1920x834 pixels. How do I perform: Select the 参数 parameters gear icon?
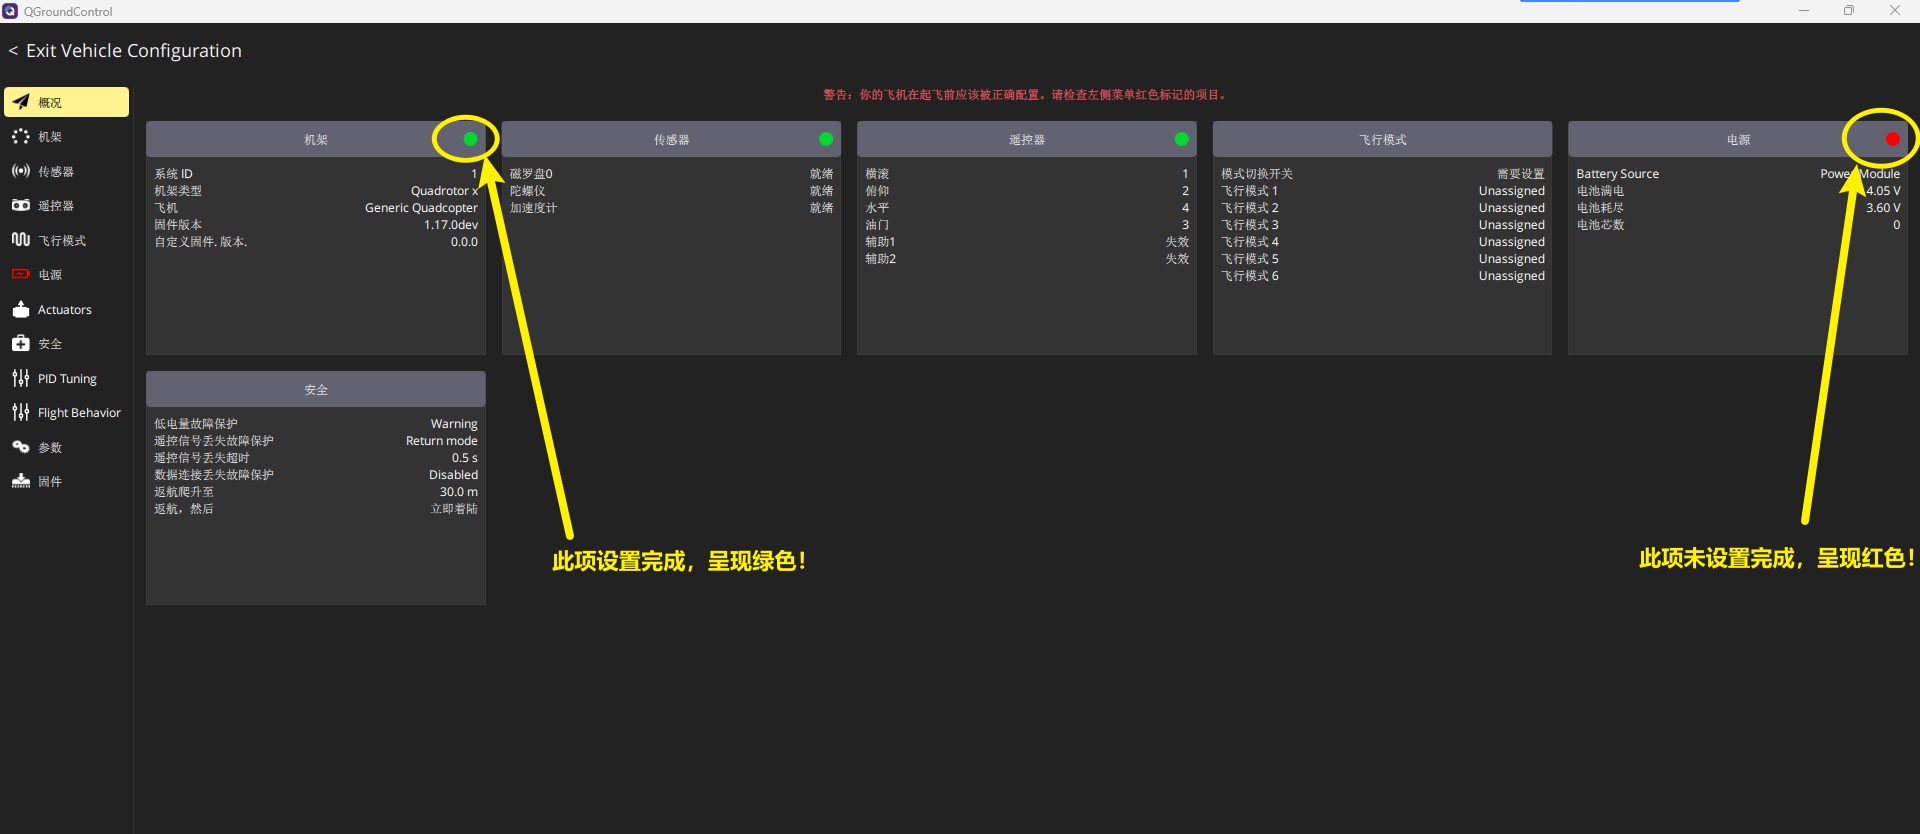tap(21, 447)
